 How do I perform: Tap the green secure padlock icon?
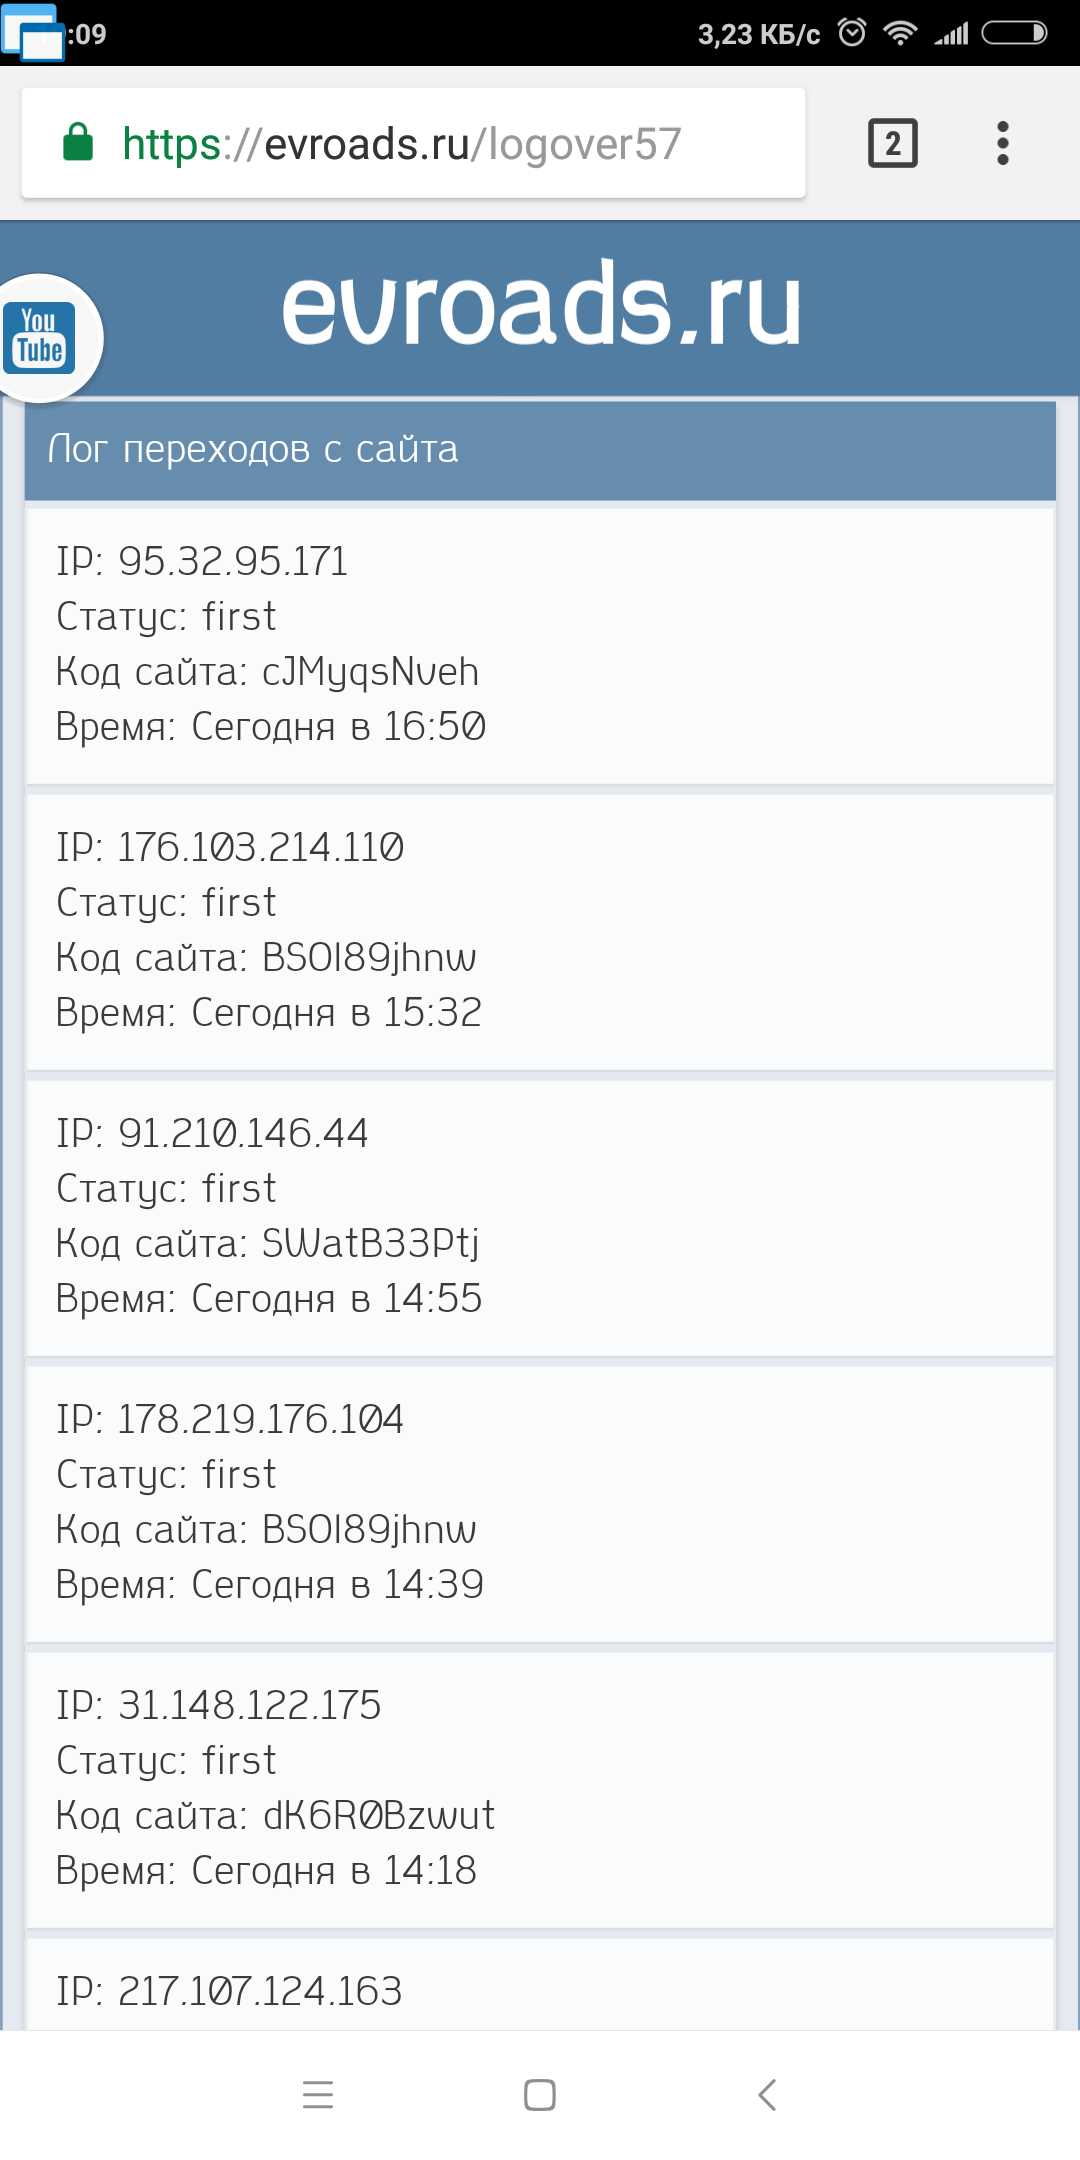[78, 143]
